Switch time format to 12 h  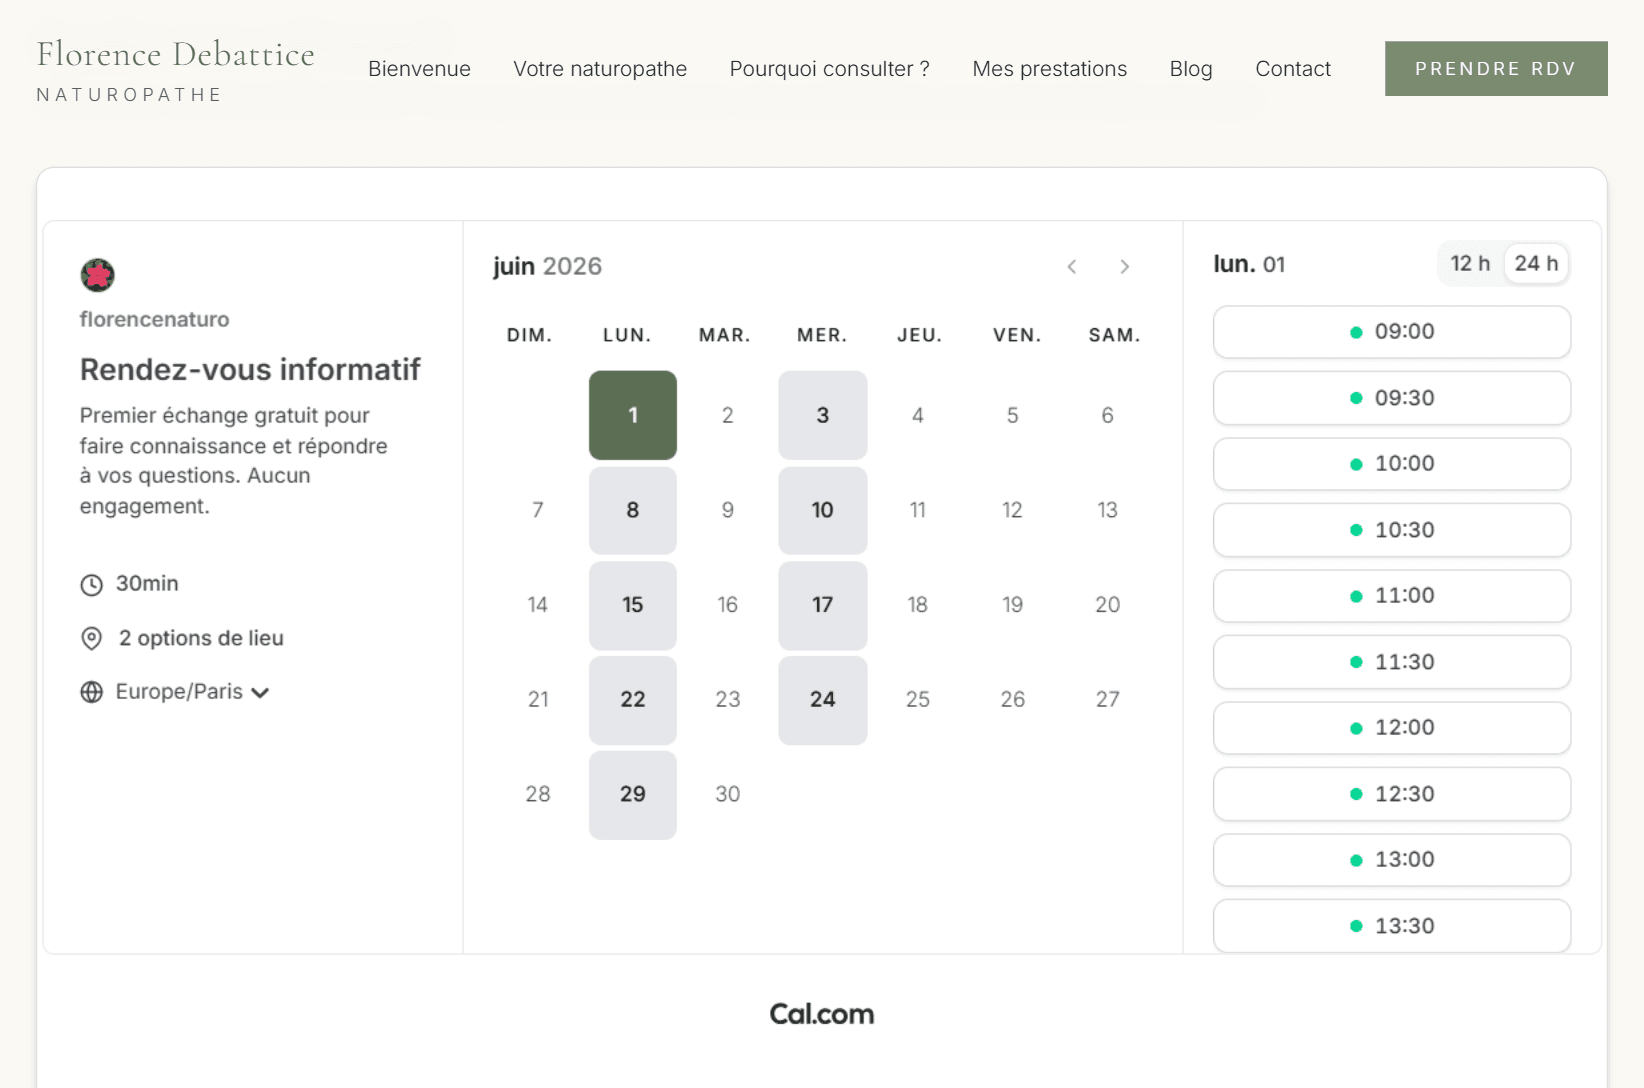coord(1470,264)
